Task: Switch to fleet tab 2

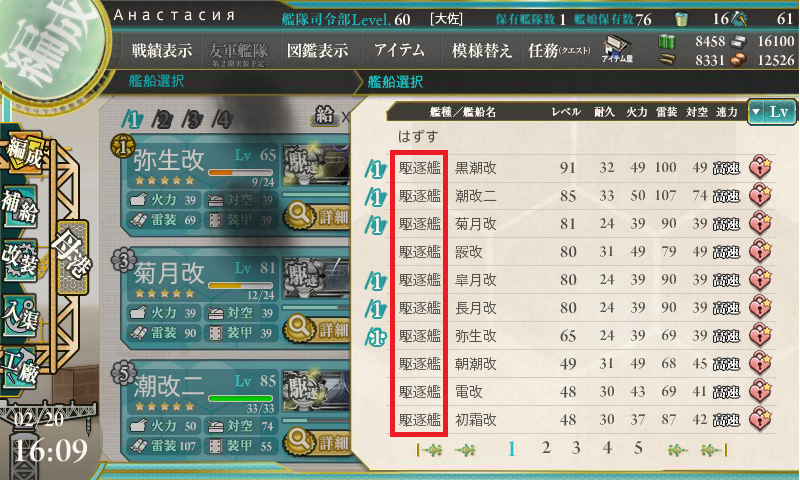Action: [162, 120]
